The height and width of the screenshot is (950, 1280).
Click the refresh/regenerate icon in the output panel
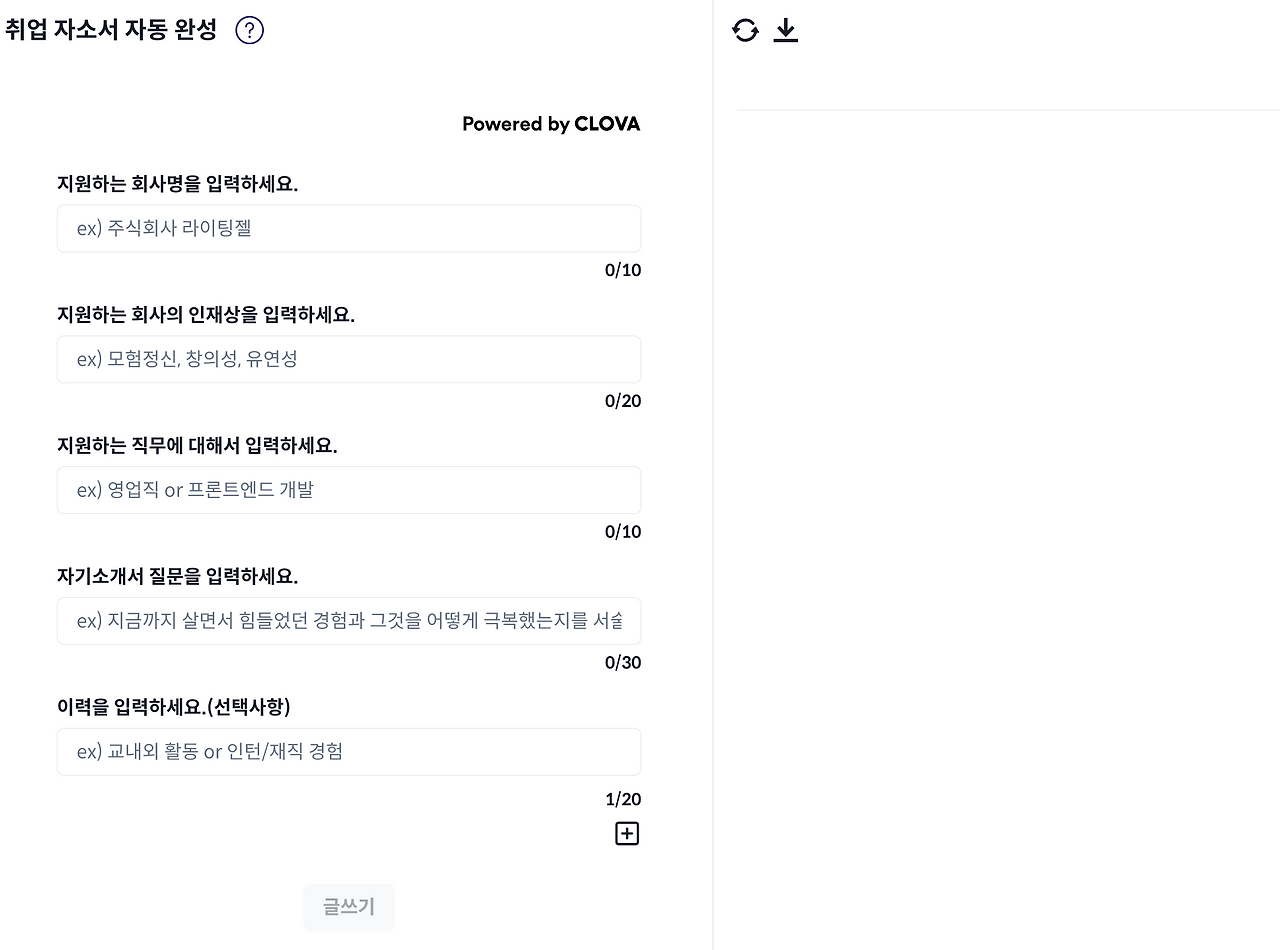745,31
